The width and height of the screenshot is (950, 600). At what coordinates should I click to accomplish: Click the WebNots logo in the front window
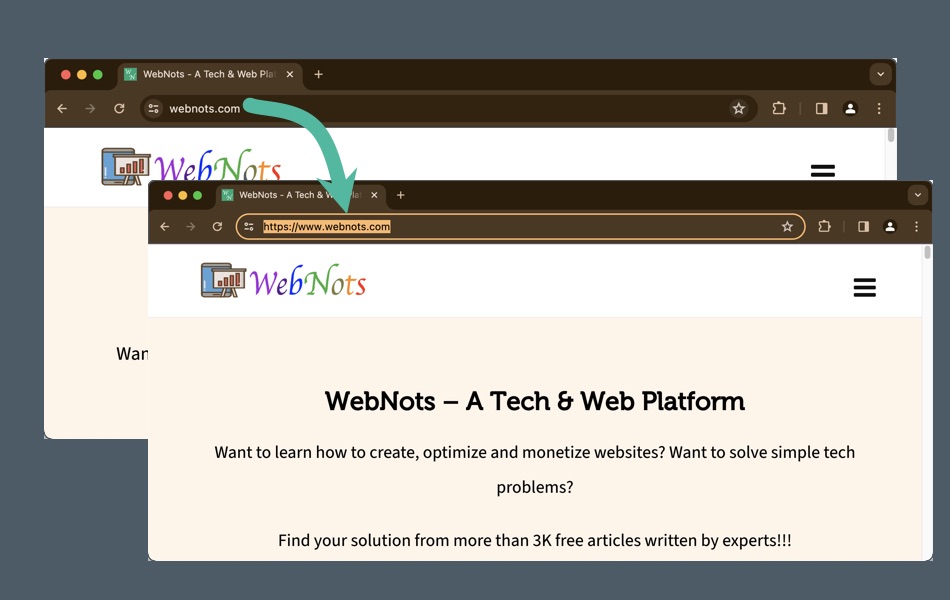coord(284,280)
